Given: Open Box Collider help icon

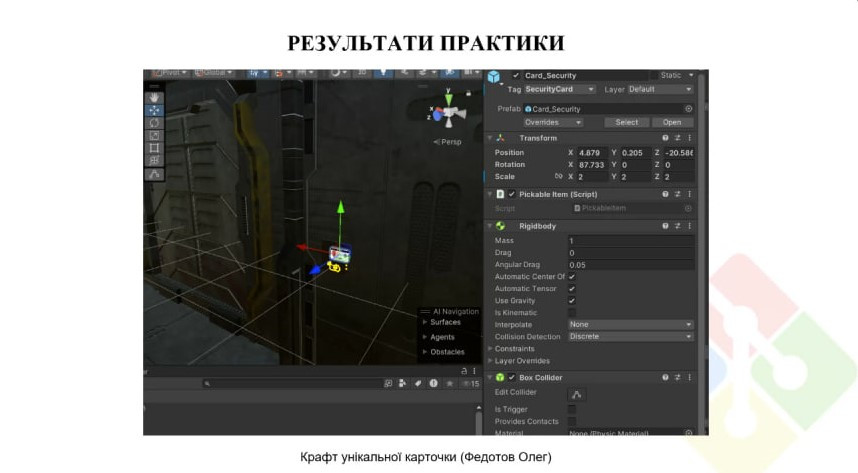Looking at the screenshot, I should tap(665, 377).
